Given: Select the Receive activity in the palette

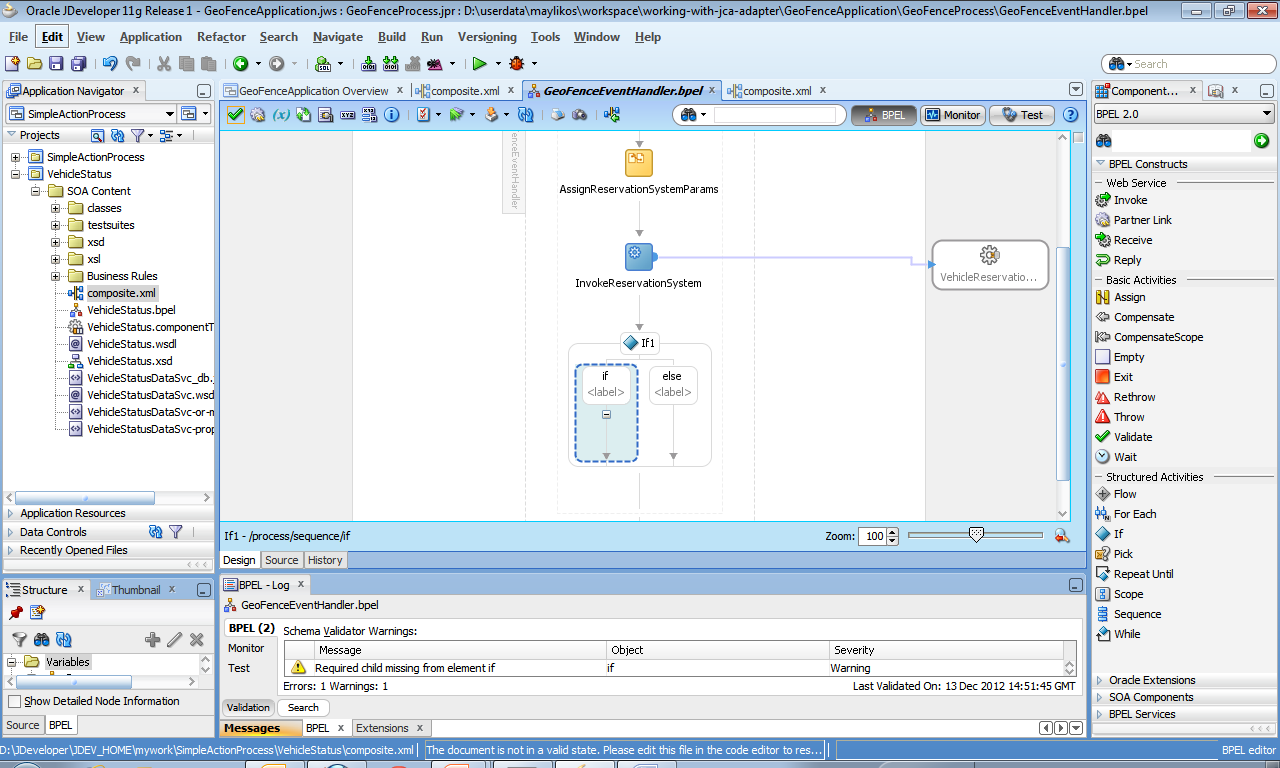Looking at the screenshot, I should click(x=1124, y=240).
